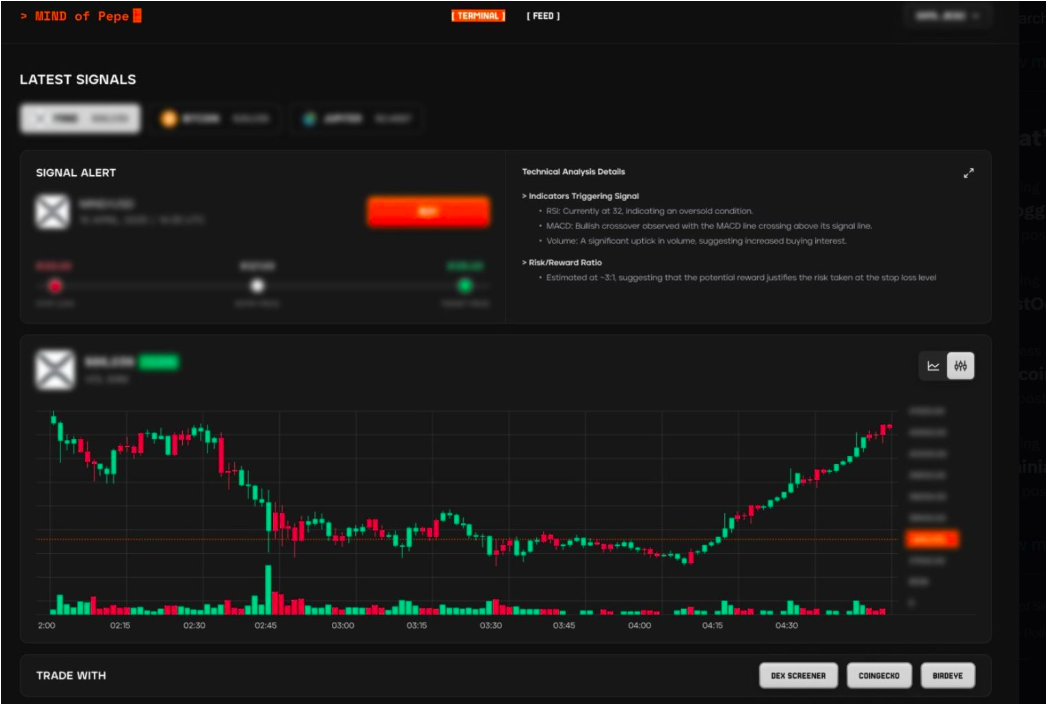Image resolution: width=1046 pixels, height=704 pixels.
Task: Click the 03:00 time axis label
Action: point(343,626)
